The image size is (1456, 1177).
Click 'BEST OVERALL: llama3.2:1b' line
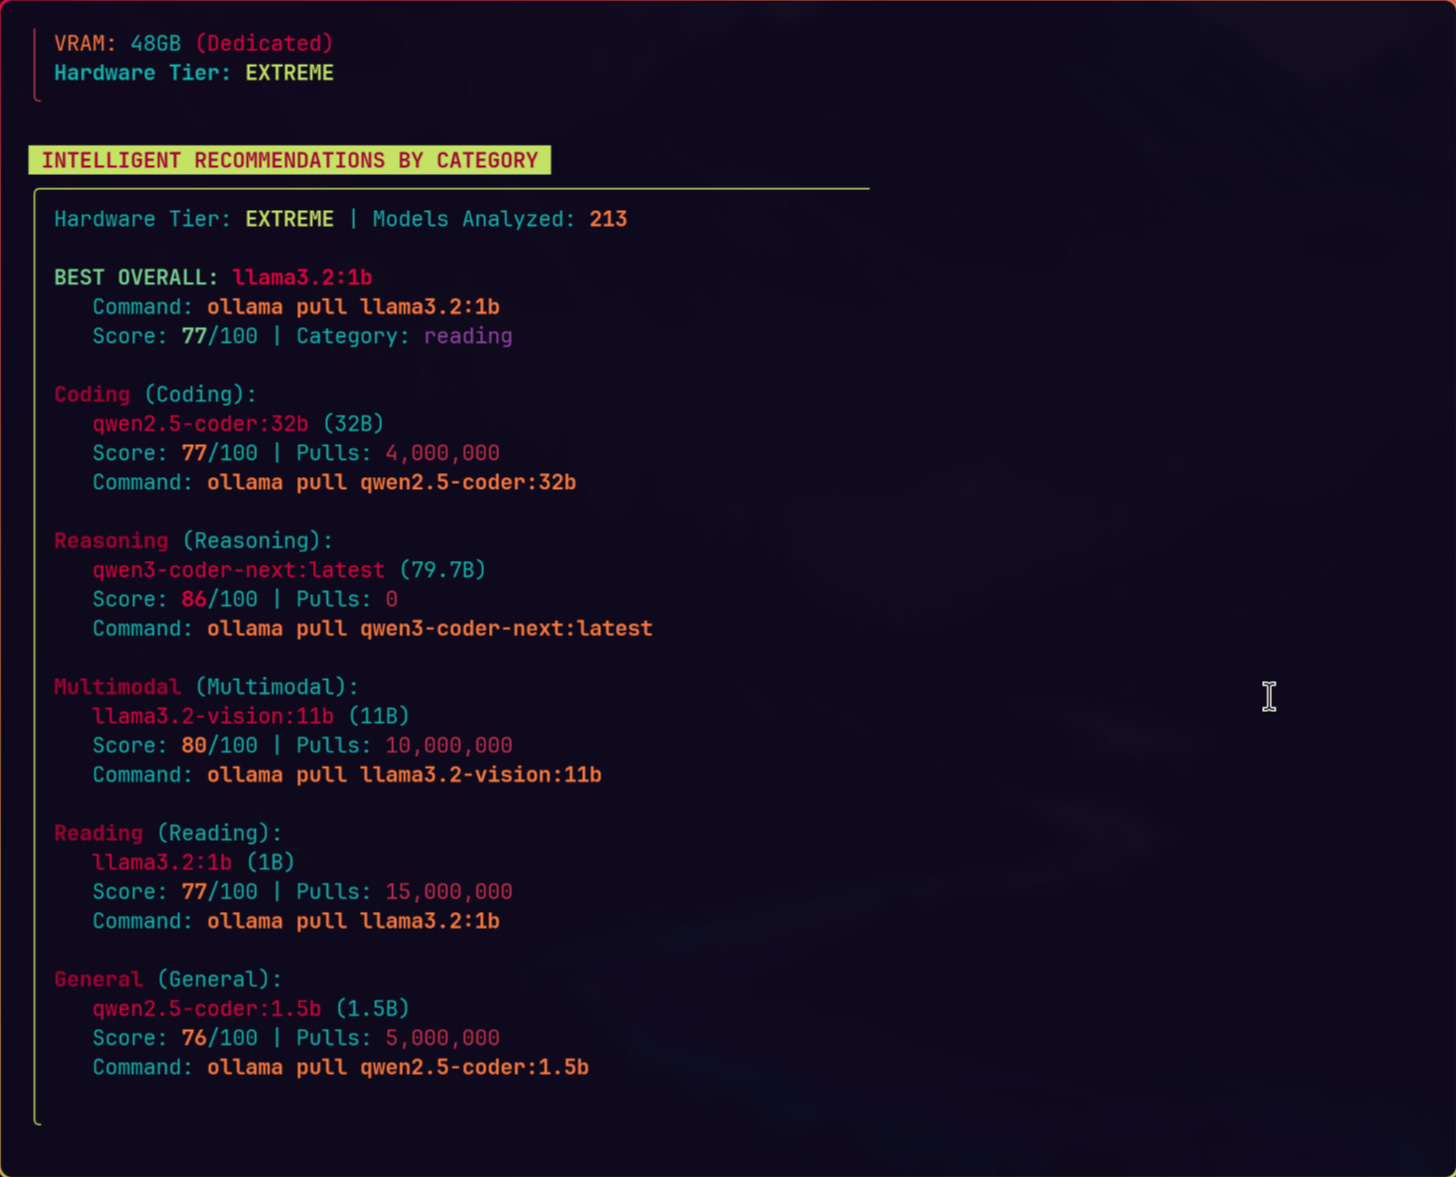click(x=213, y=277)
